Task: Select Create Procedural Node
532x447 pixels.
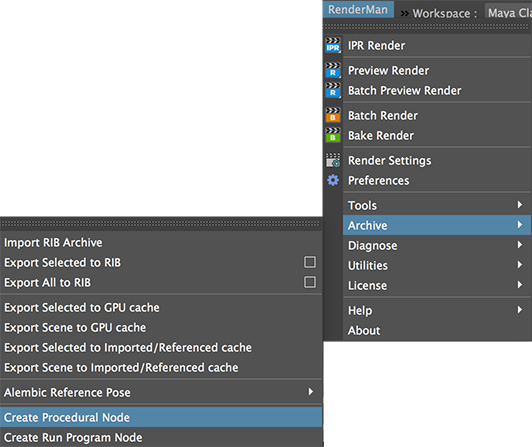Action: point(161,417)
